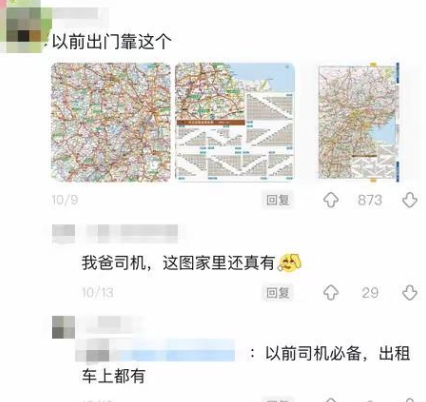426x402 pixels.
Task: Open the second map thumbnail with mileage tables
Action: pos(235,122)
